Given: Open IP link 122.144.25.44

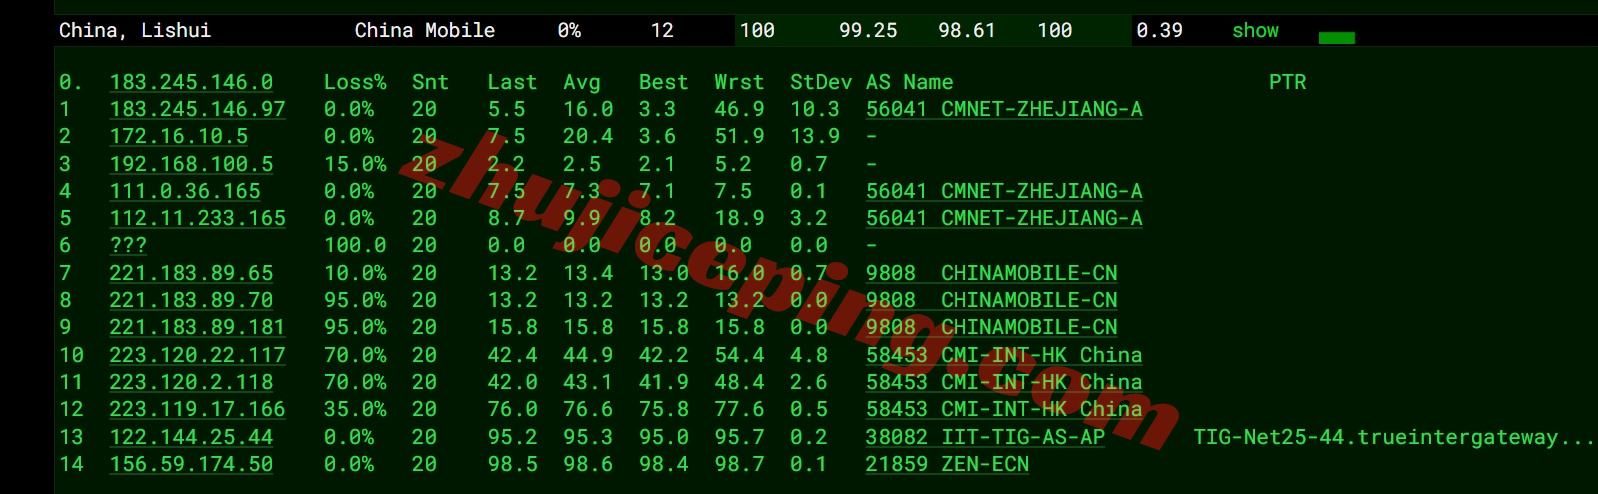Looking at the screenshot, I should tap(191, 437).
